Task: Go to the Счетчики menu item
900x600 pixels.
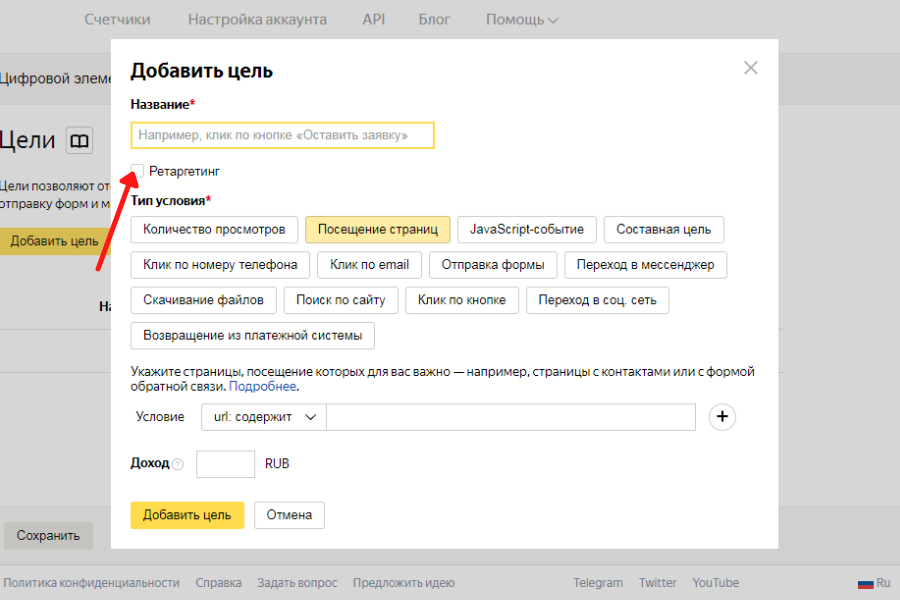Action: pos(117,20)
